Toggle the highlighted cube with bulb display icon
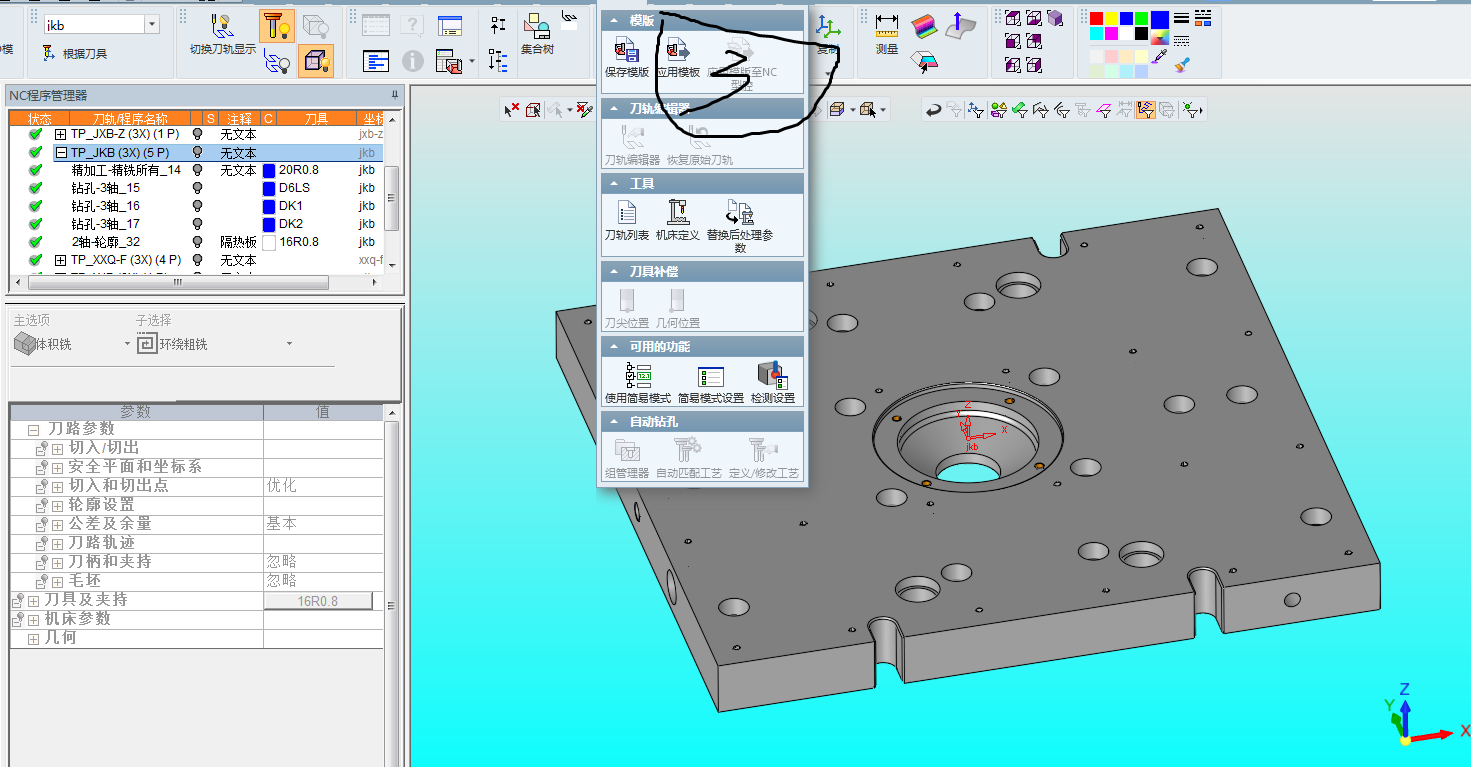Image resolution: width=1471 pixels, height=767 pixels. pos(315,62)
